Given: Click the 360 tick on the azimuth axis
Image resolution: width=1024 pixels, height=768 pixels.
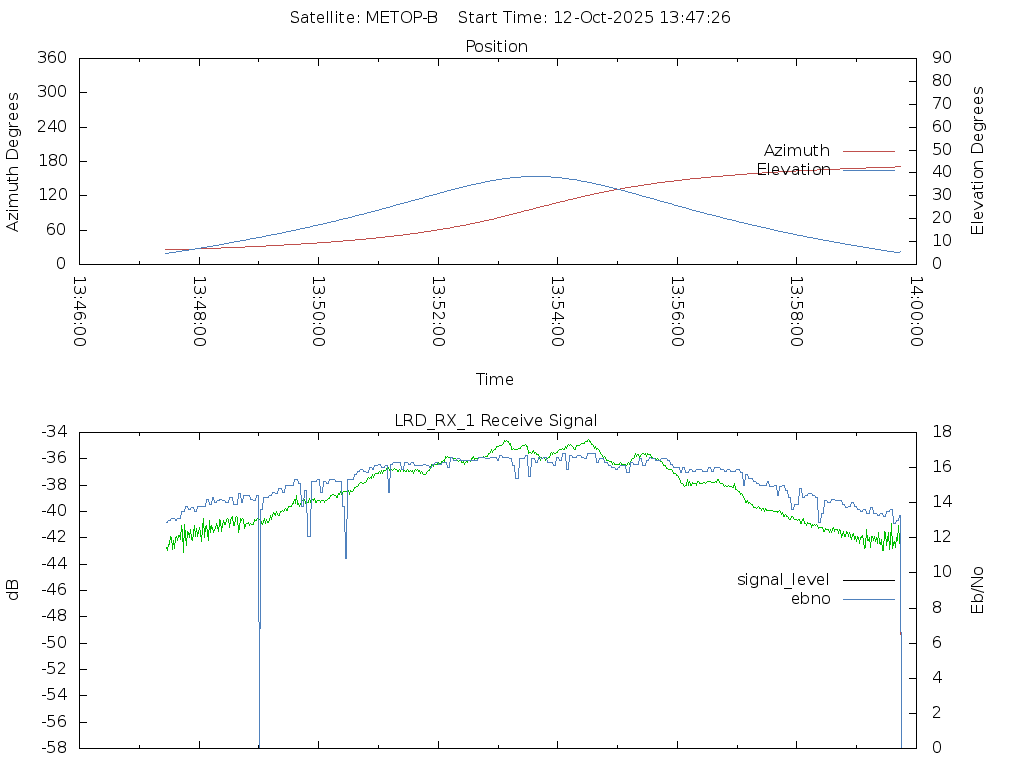Looking at the screenshot, I should tap(52, 58).
